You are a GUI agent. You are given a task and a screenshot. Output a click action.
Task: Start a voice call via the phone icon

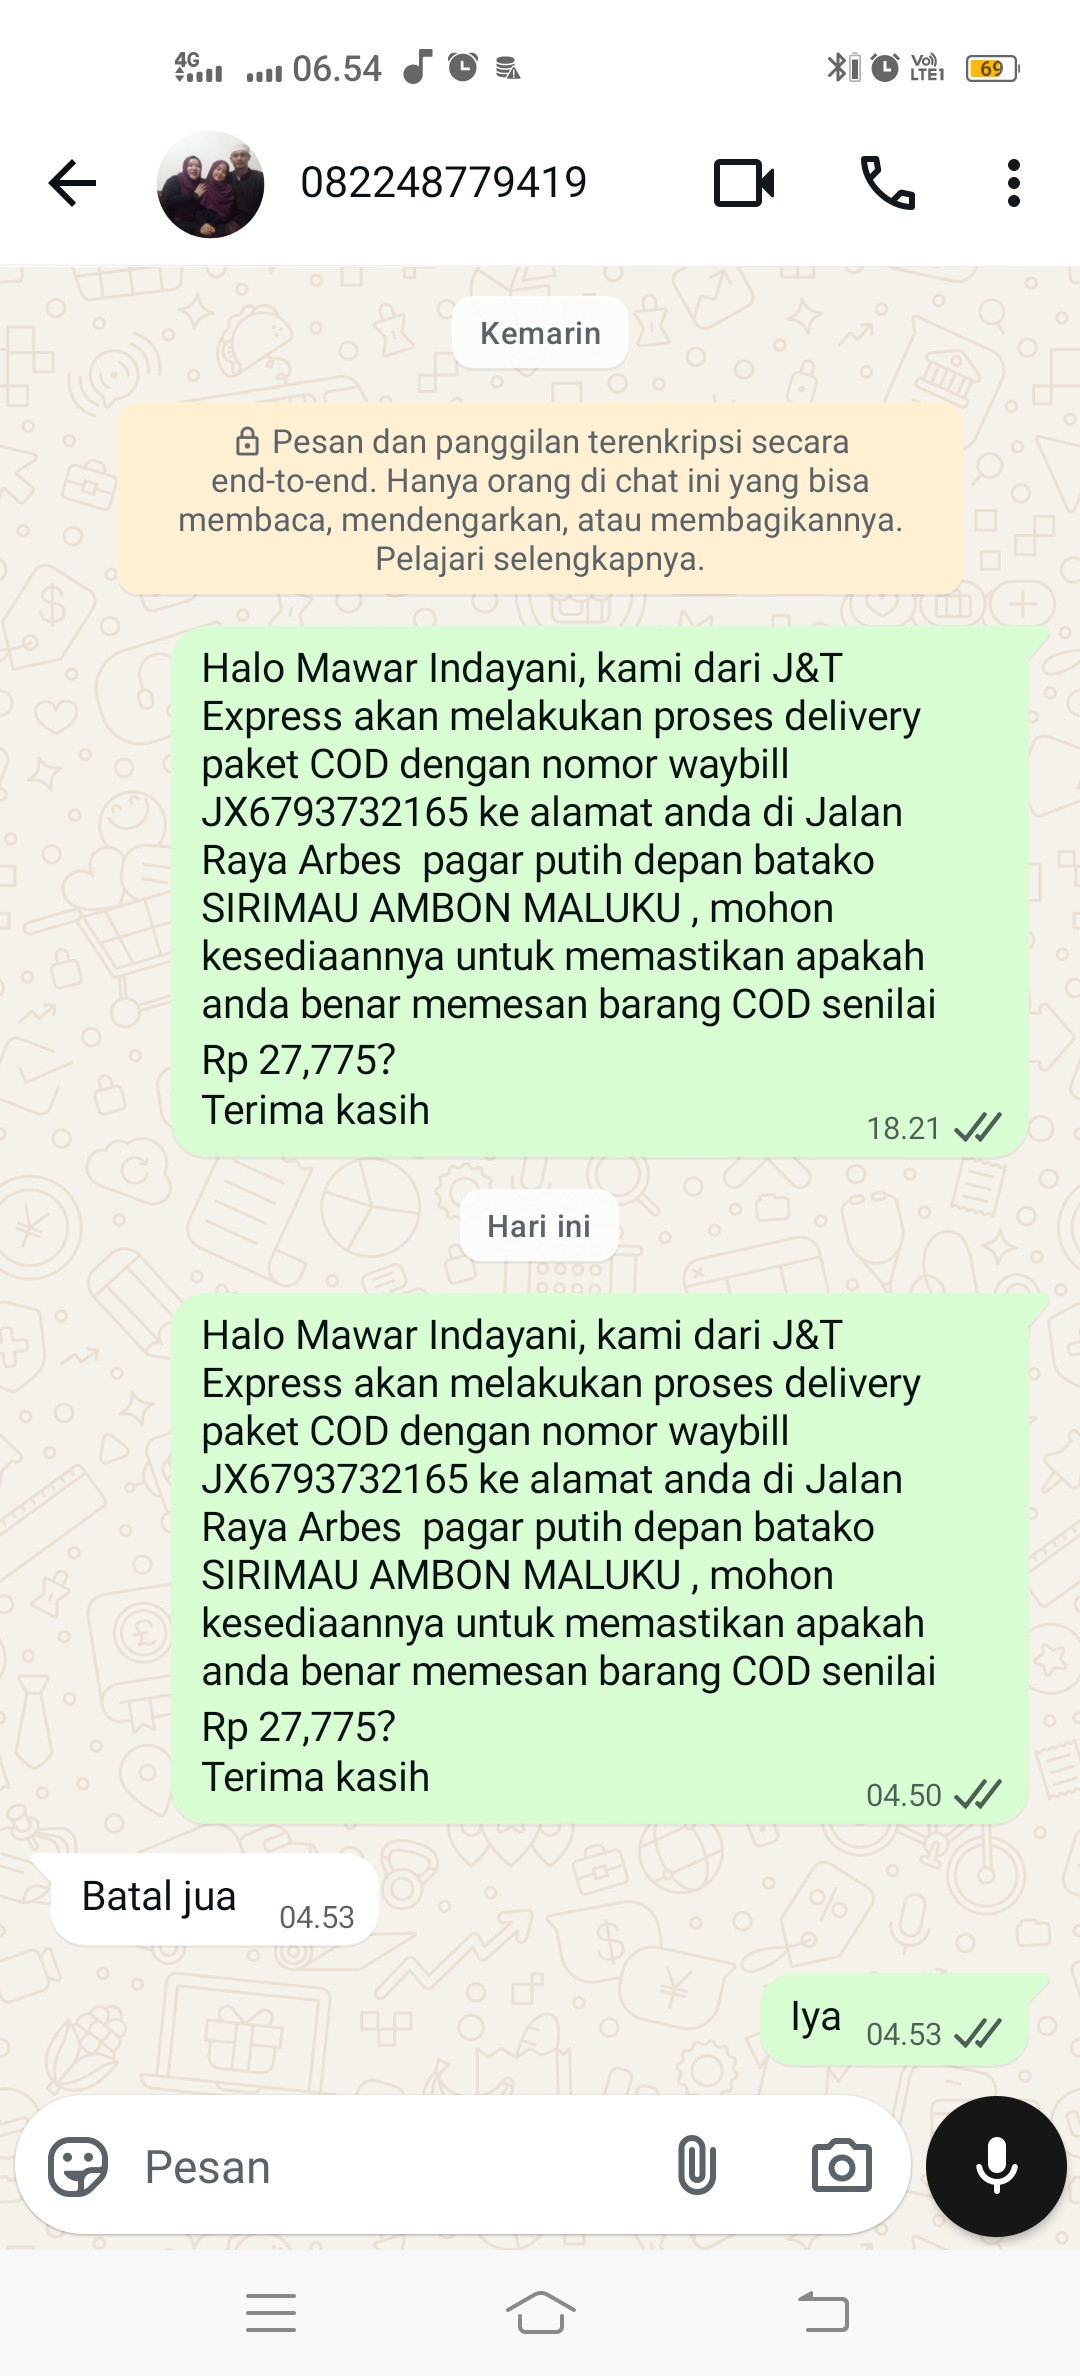888,183
